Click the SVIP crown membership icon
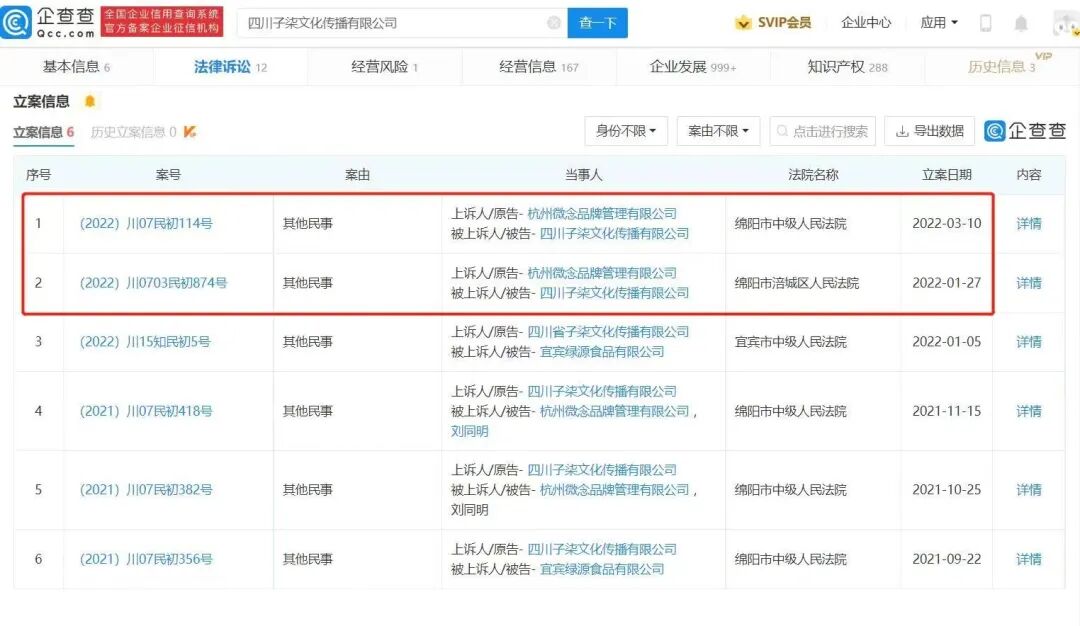The height and width of the screenshot is (626, 1080). click(x=744, y=21)
